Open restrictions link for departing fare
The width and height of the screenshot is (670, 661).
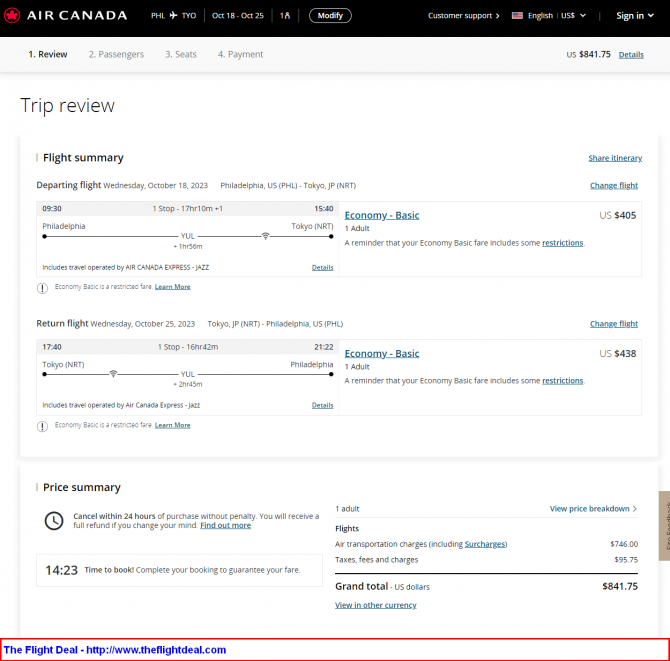point(562,243)
